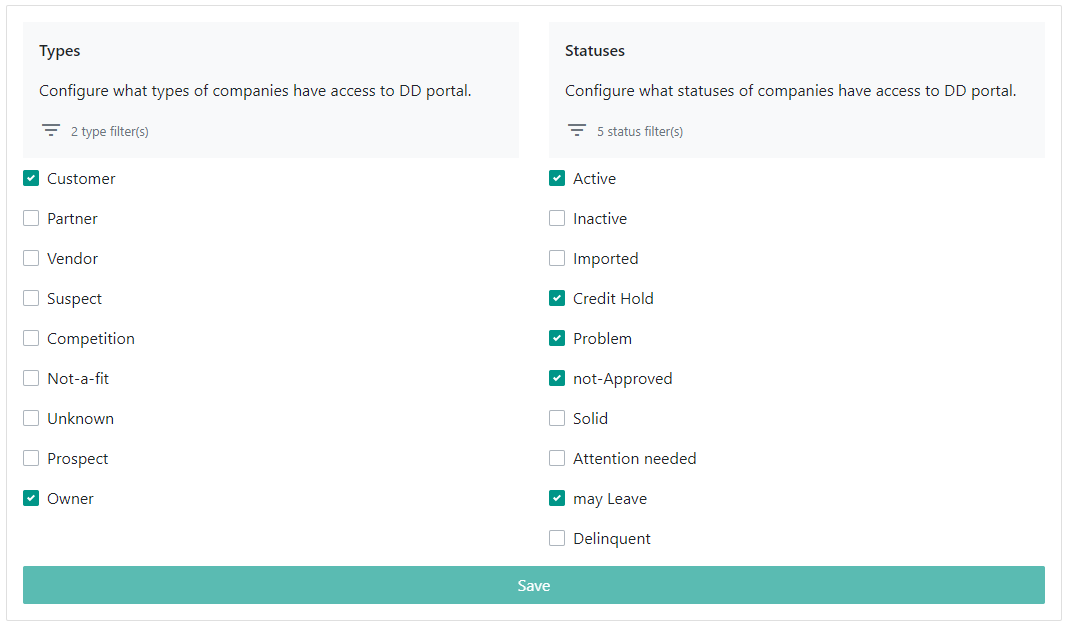Tick the Suspect checkbox
Viewport: 1068px width, 629px height.
click(x=31, y=298)
